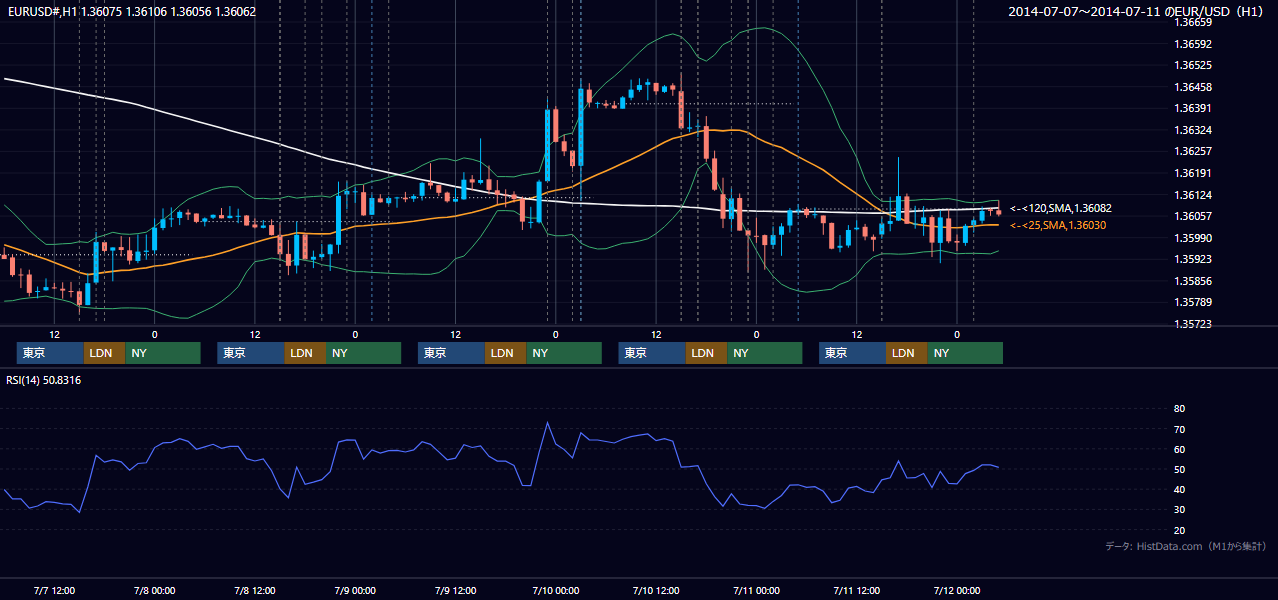Image resolution: width=1278 pixels, height=600 pixels.
Task: Click the RSI scale value 60
Action: 1179,449
